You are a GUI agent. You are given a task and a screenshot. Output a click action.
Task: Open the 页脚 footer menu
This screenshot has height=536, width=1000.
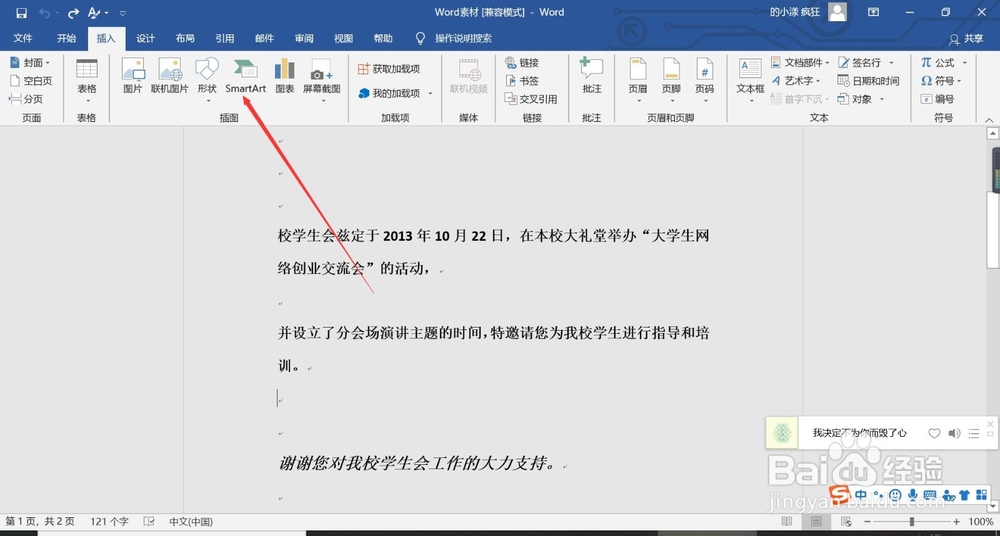click(x=671, y=80)
